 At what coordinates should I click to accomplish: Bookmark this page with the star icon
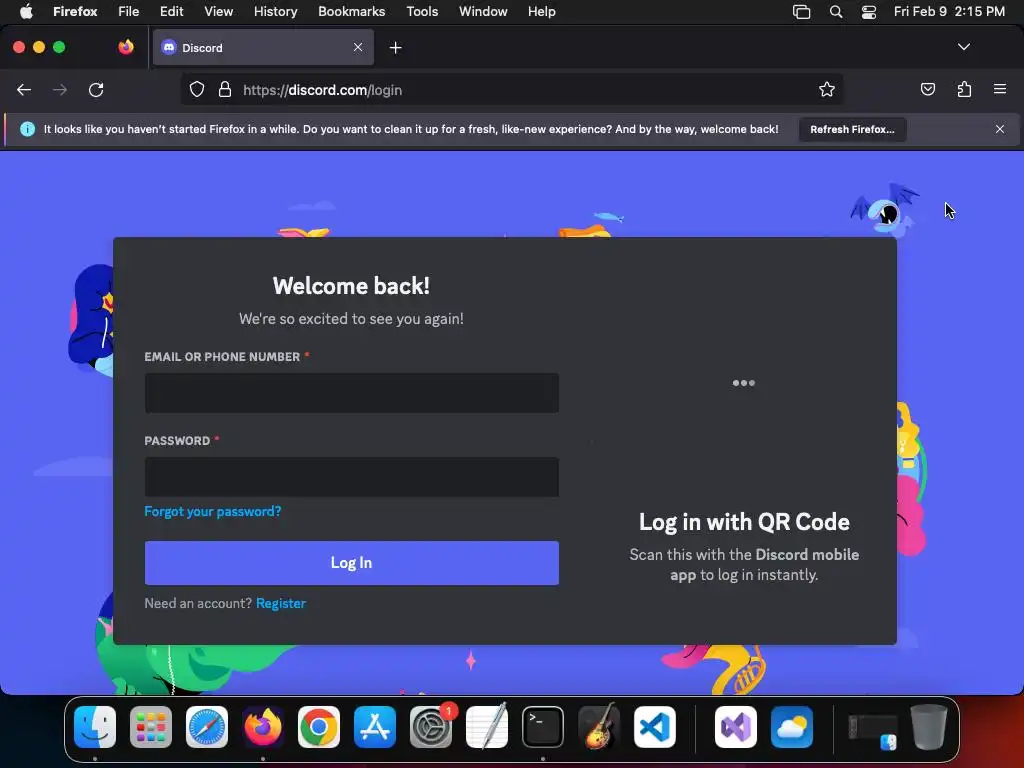(x=827, y=89)
